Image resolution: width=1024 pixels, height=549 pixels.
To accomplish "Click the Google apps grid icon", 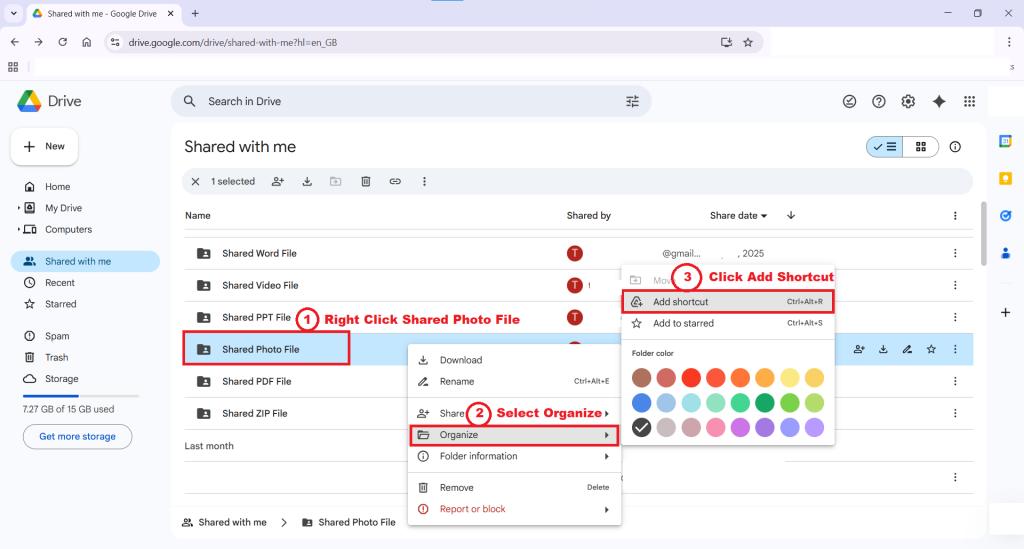I will [969, 101].
